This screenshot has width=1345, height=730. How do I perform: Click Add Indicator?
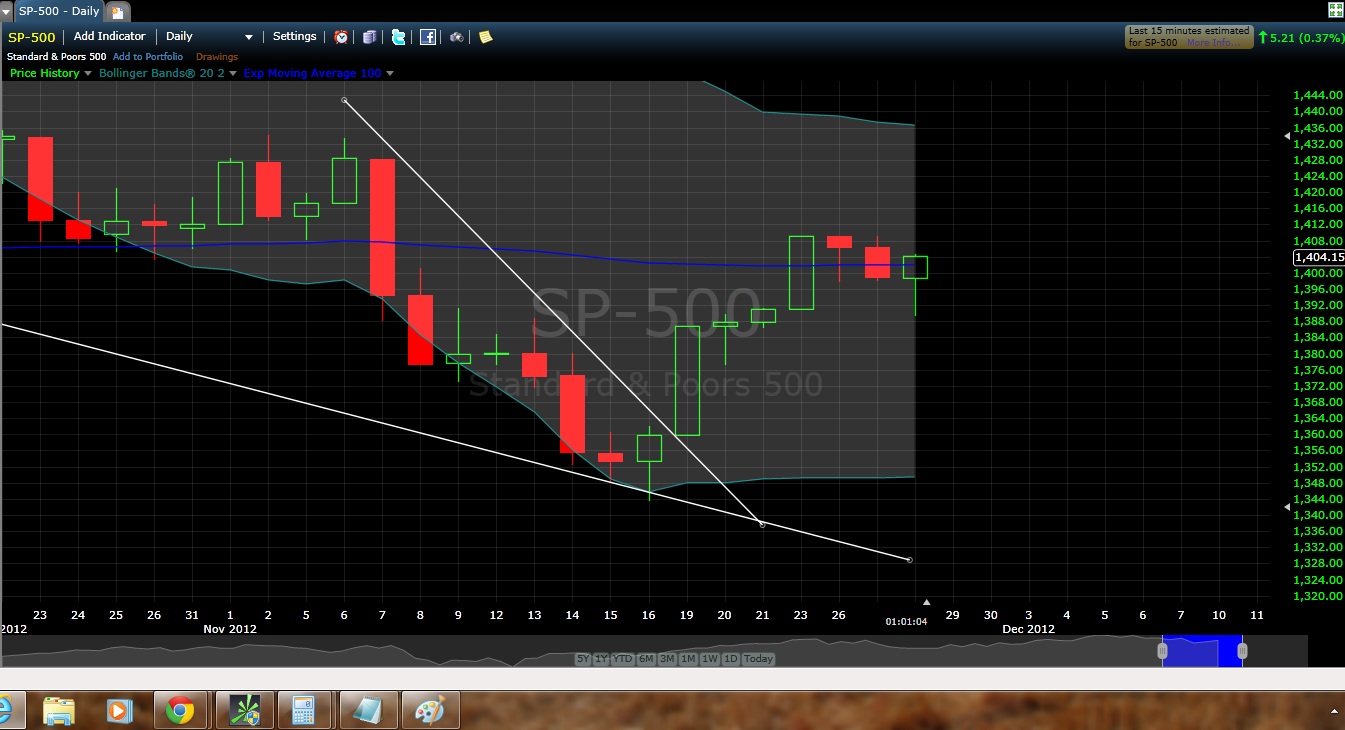(109, 37)
